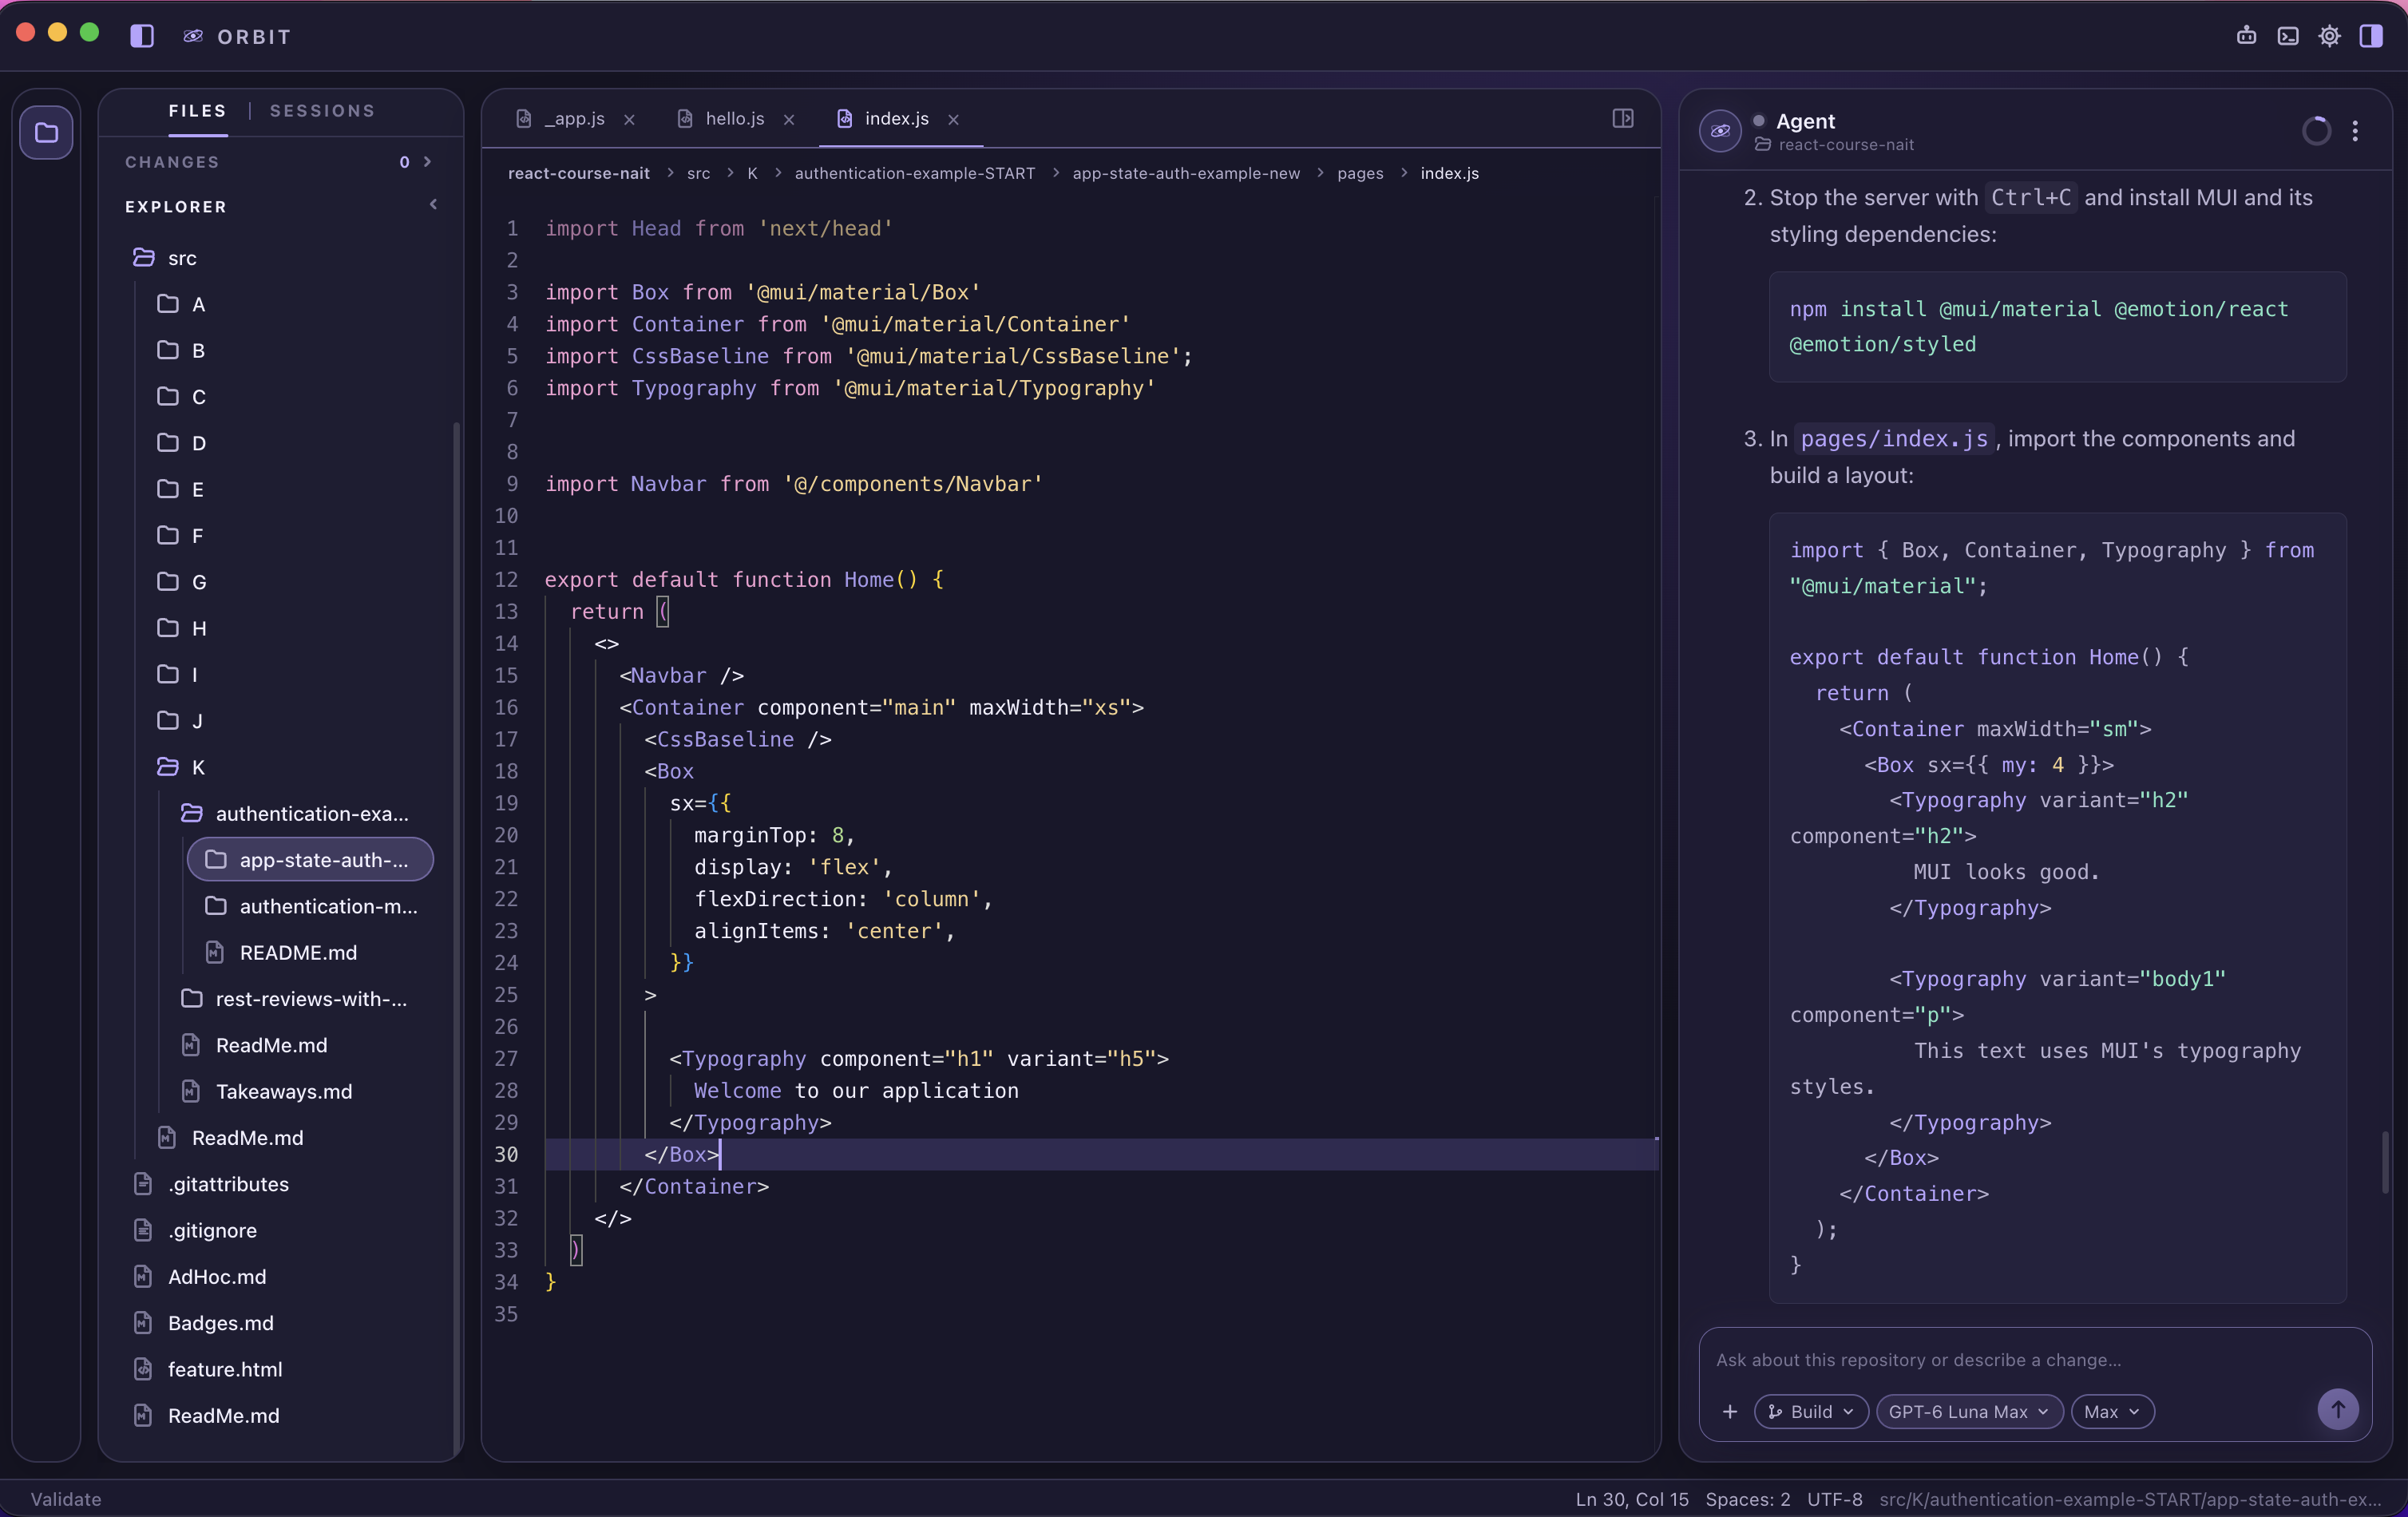Image resolution: width=2408 pixels, height=1517 pixels.
Task: Open the Max effort dropdown
Action: (2112, 1411)
